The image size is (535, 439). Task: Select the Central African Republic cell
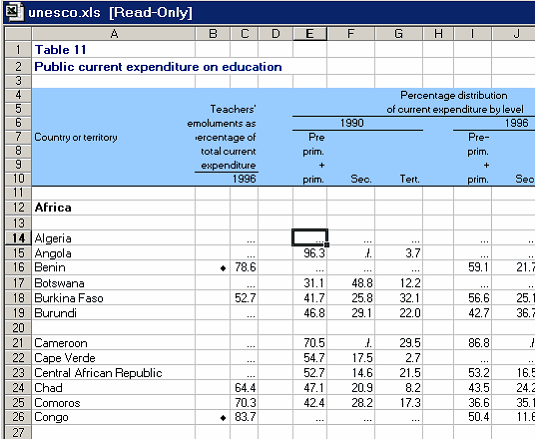tap(114, 372)
